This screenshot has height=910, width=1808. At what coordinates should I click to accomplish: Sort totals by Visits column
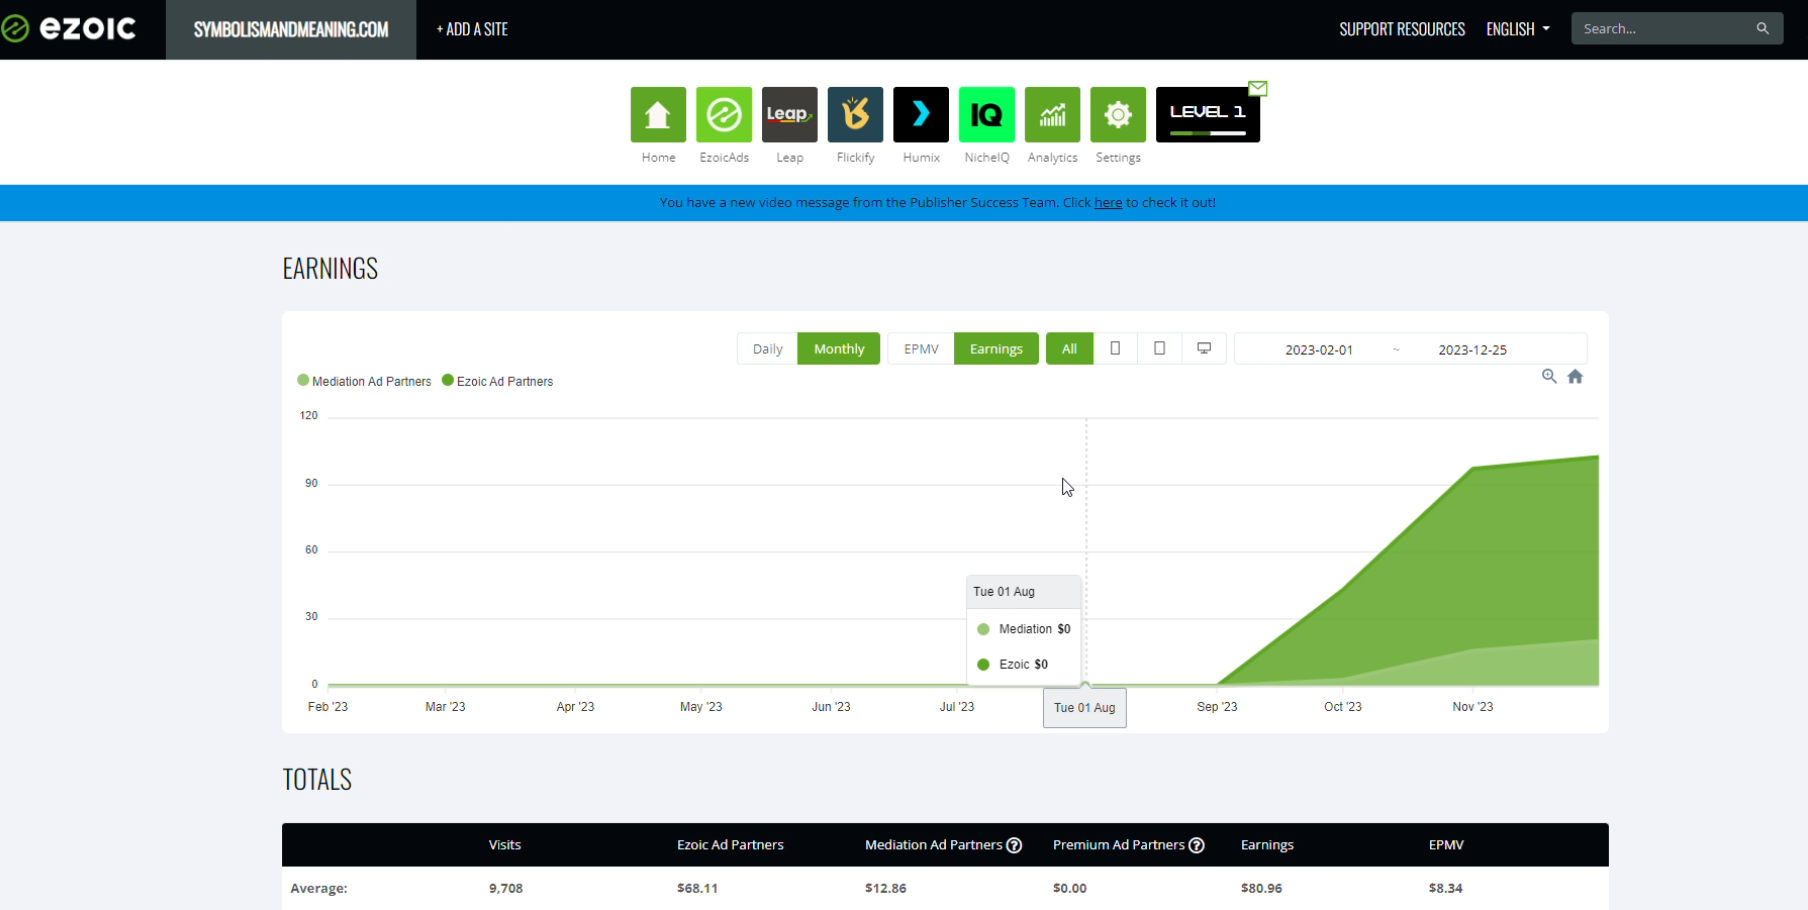pos(505,845)
